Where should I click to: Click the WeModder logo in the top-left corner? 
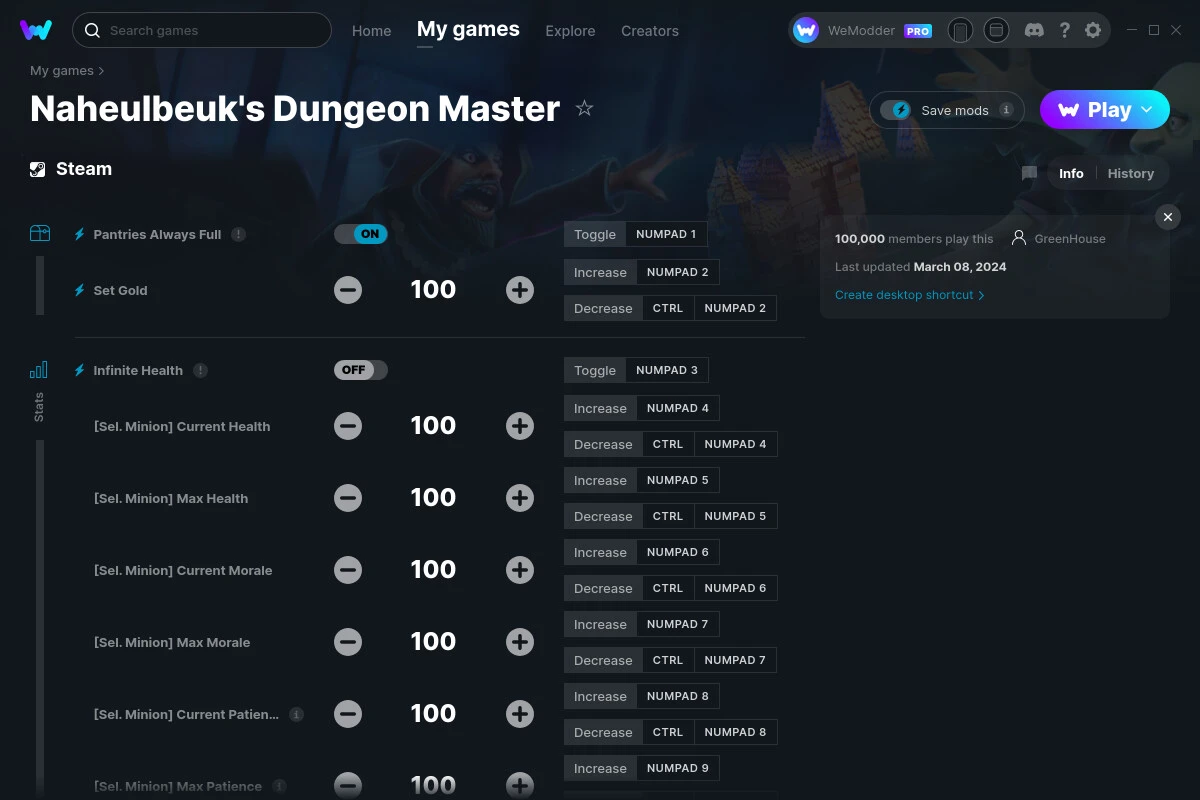pos(36,30)
